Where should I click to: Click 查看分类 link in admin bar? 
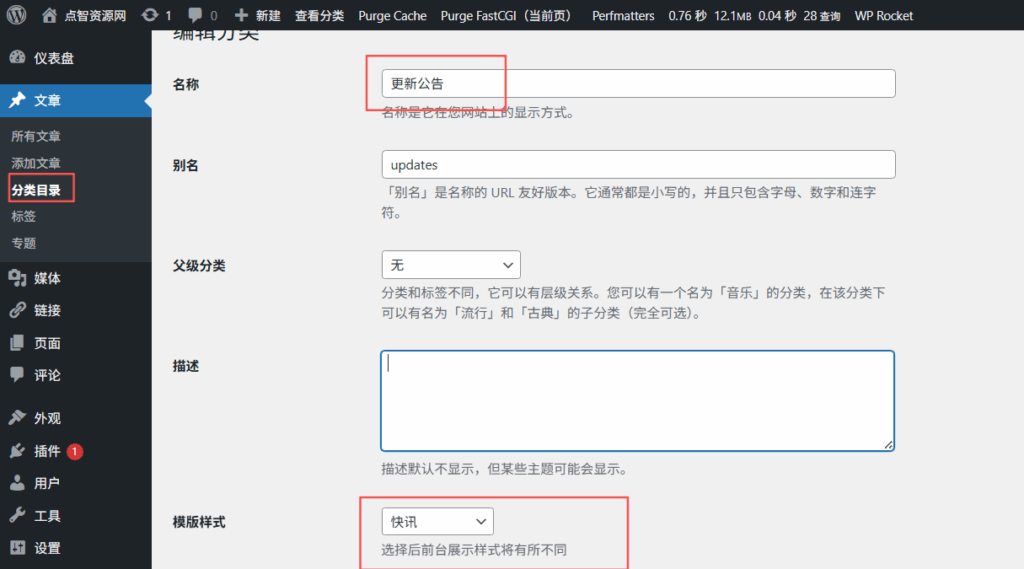(319, 15)
